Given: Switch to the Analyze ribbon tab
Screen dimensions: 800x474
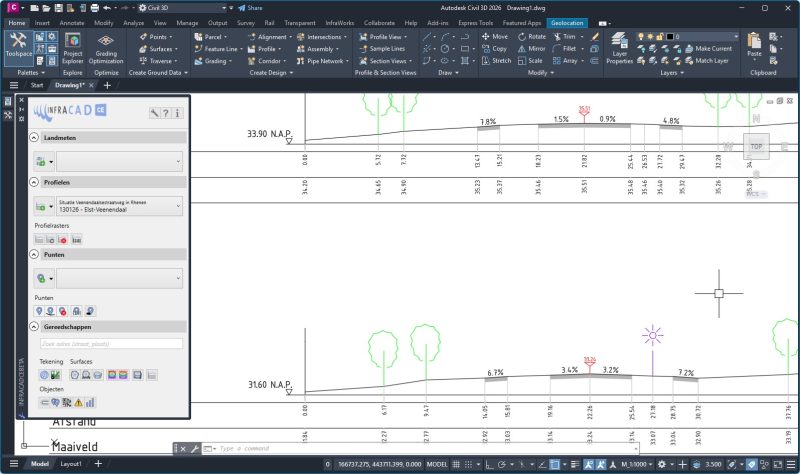Looking at the screenshot, I should pos(133,23).
